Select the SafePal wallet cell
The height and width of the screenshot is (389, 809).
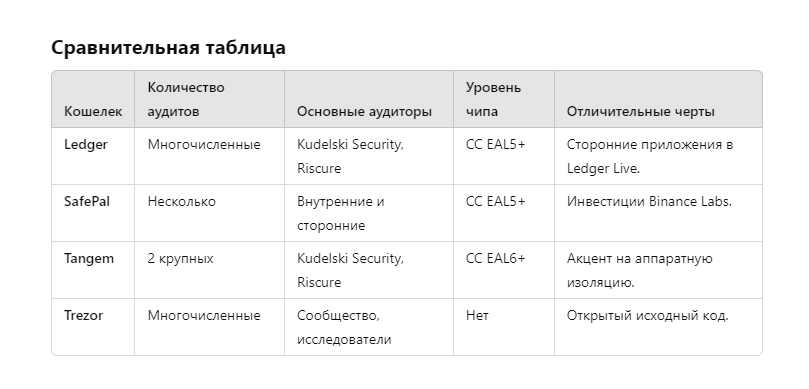[93, 213]
